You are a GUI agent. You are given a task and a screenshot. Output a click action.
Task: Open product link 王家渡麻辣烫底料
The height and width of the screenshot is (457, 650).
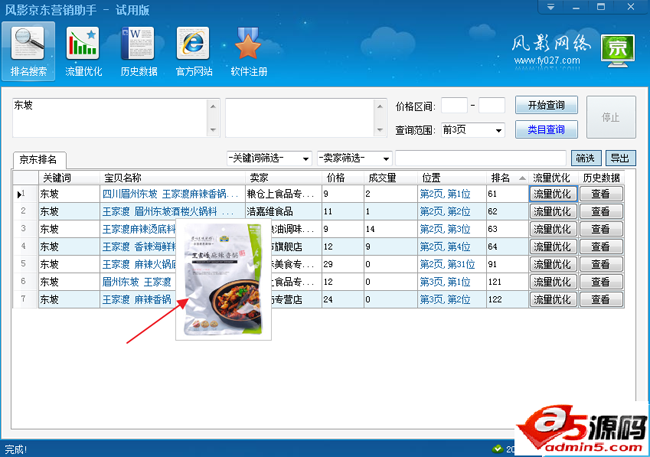pos(139,229)
